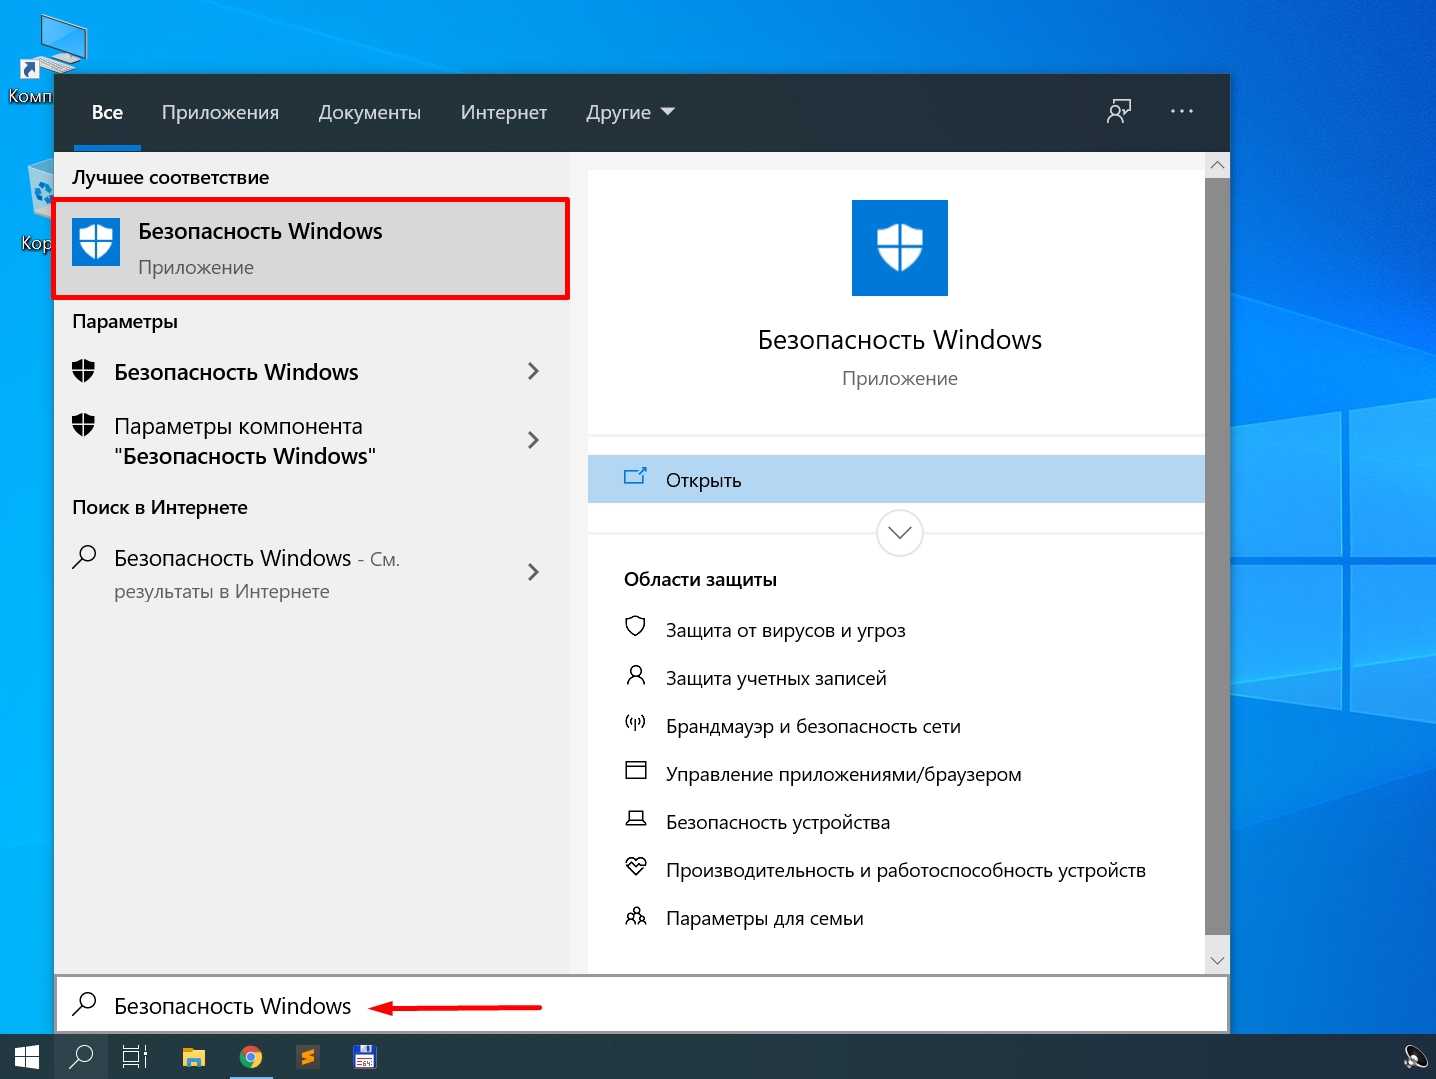Click the scrollbar thumb of preview pane
Screen dimensions: 1436x1079
click(x=1217, y=555)
